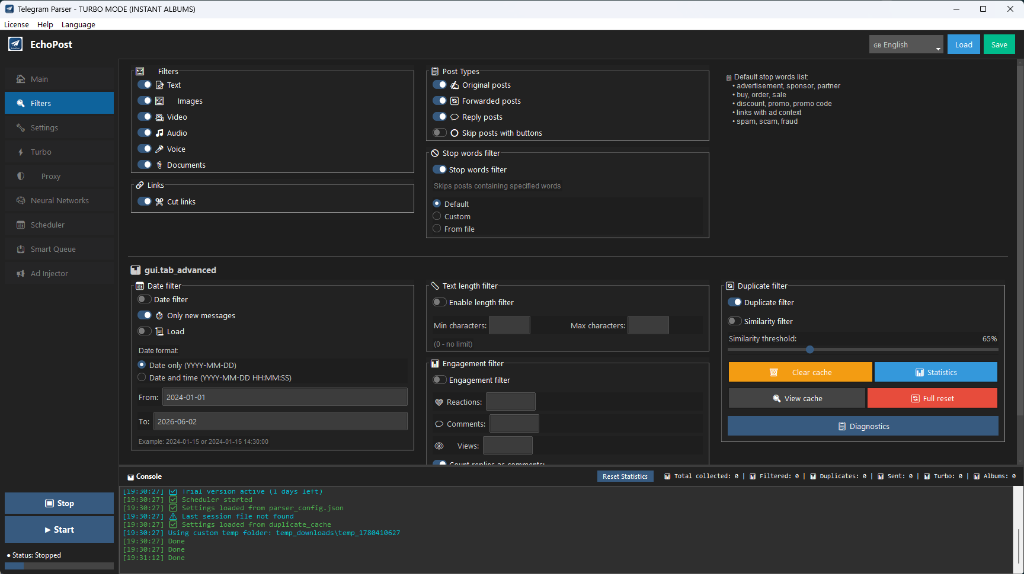Click the Reset Statistics button
The width and height of the screenshot is (1024, 574).
tap(625, 477)
